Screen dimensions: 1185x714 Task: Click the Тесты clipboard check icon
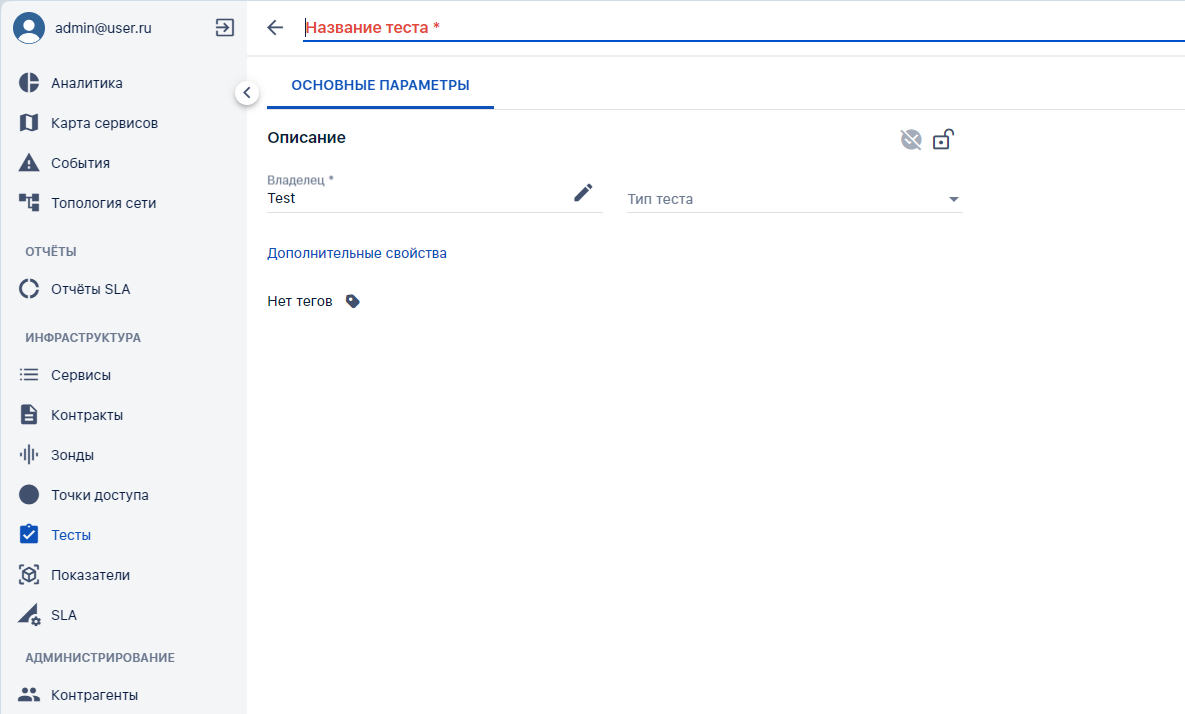(x=29, y=534)
